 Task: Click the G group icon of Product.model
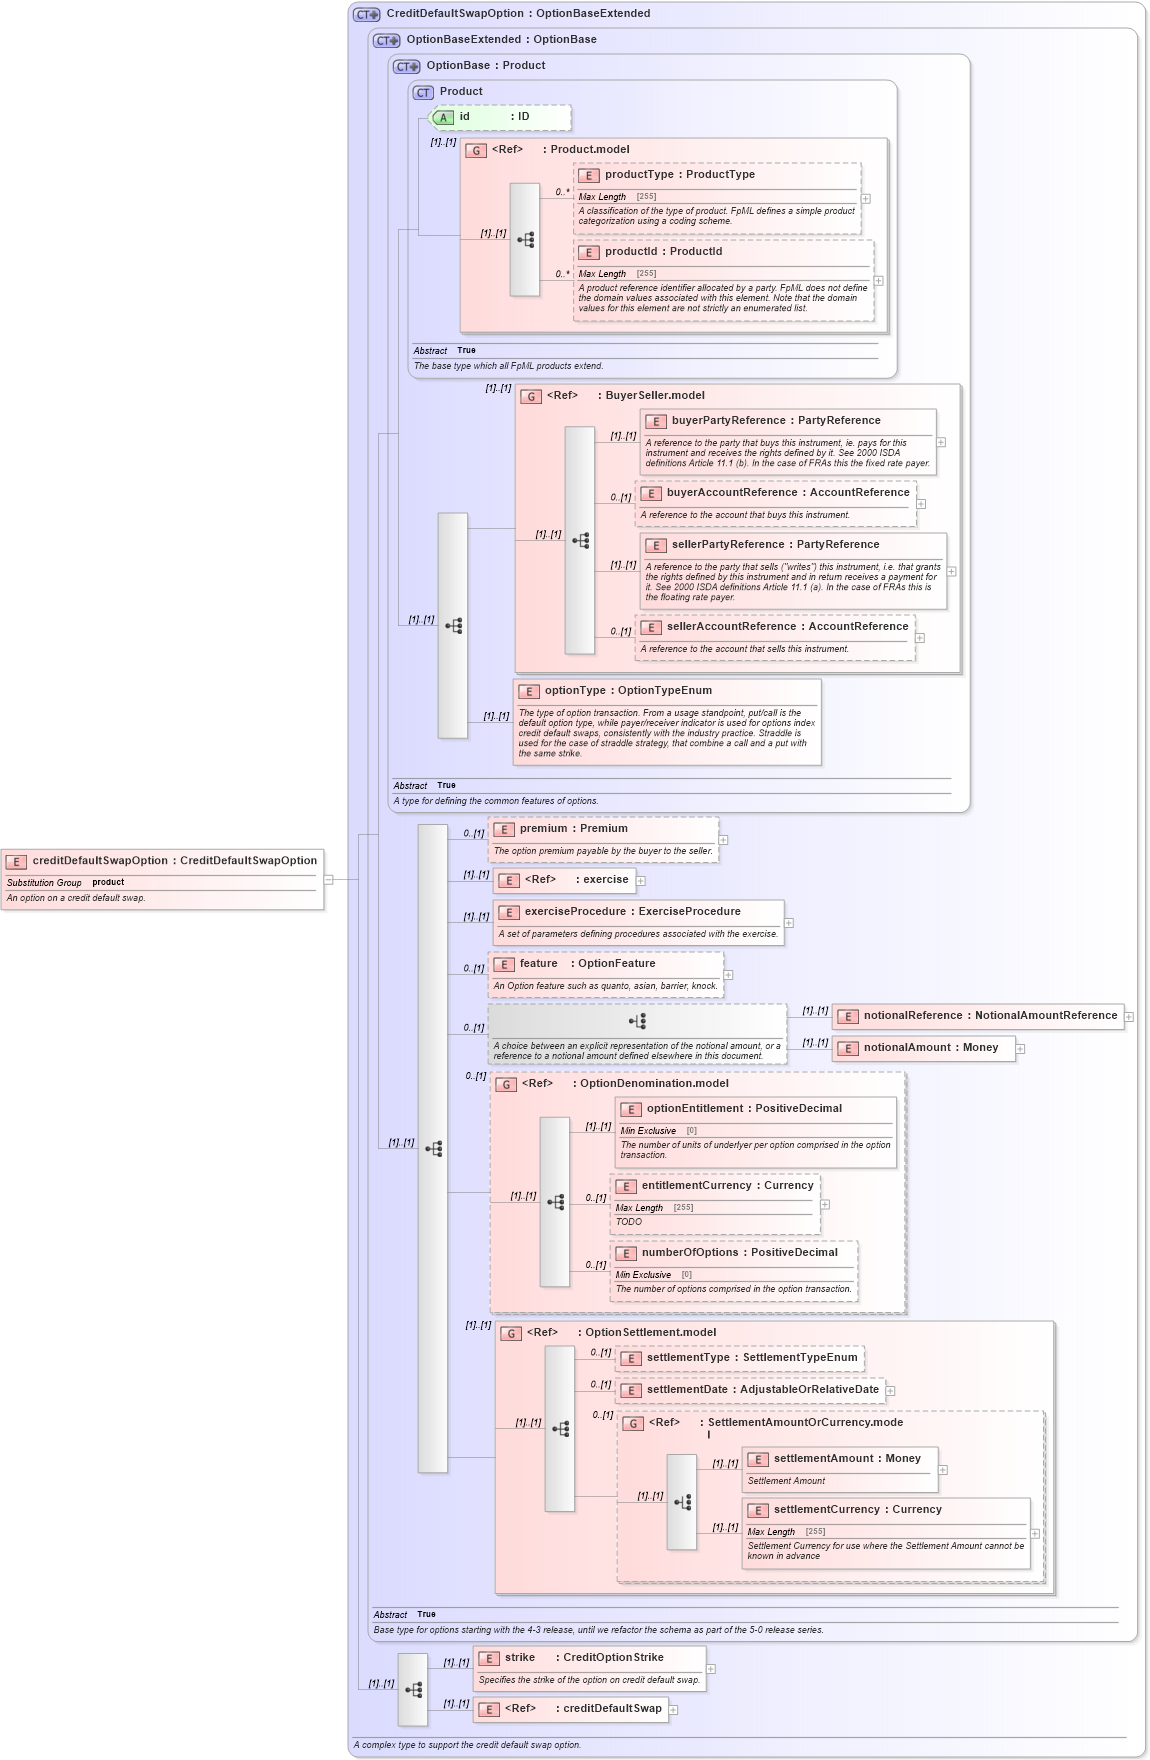pyautogui.click(x=476, y=150)
